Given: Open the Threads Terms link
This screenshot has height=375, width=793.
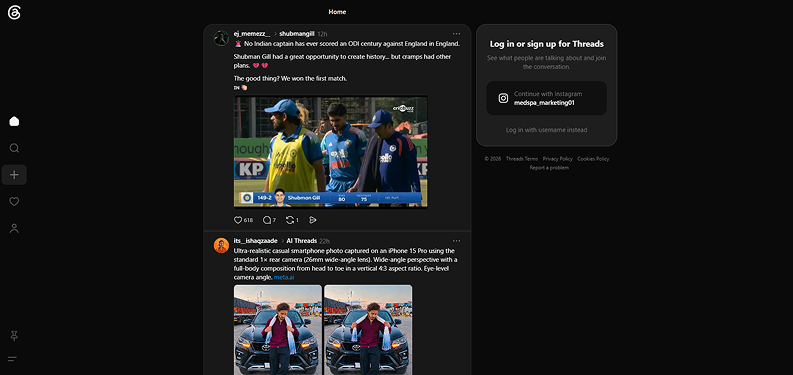Looking at the screenshot, I should (x=522, y=159).
